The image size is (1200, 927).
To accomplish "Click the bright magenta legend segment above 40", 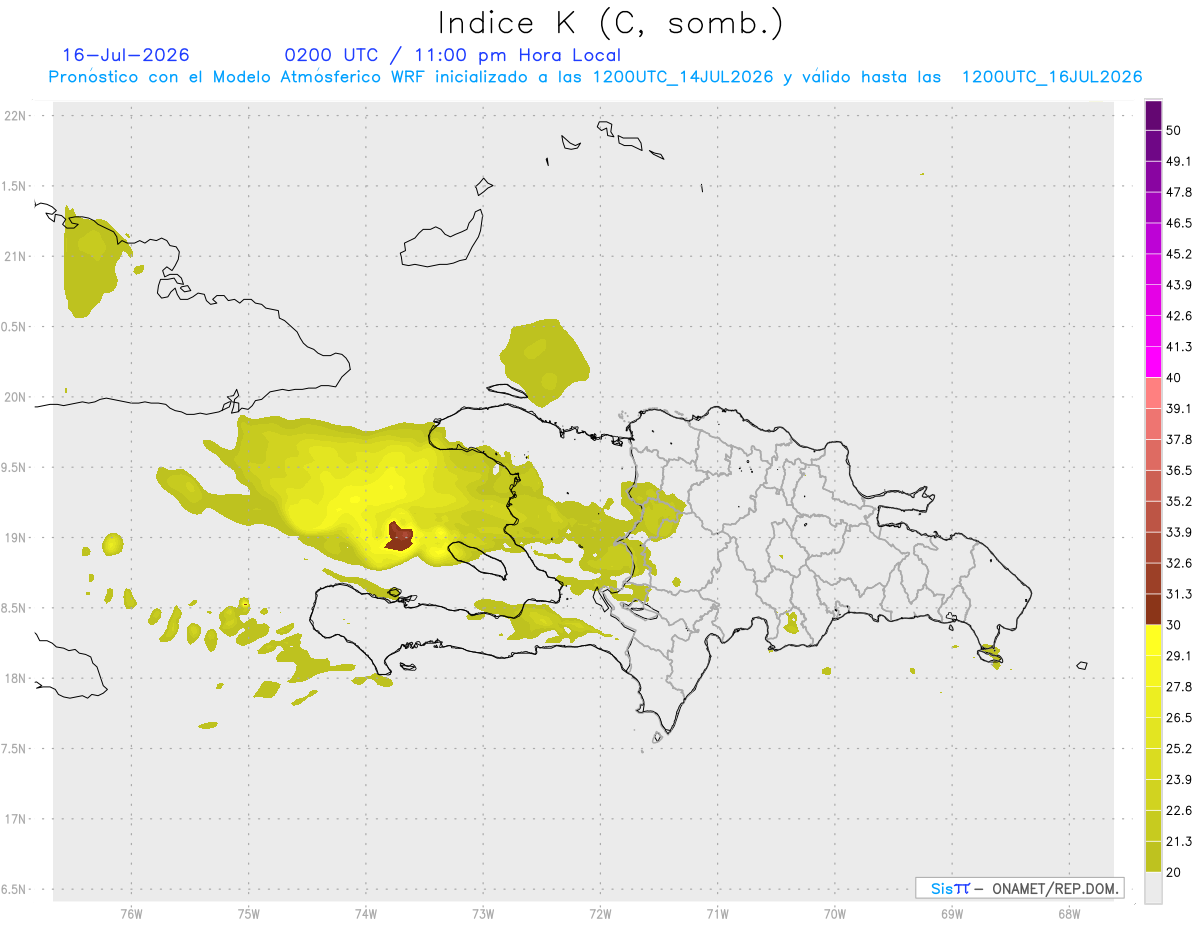I will (x=1154, y=362).
